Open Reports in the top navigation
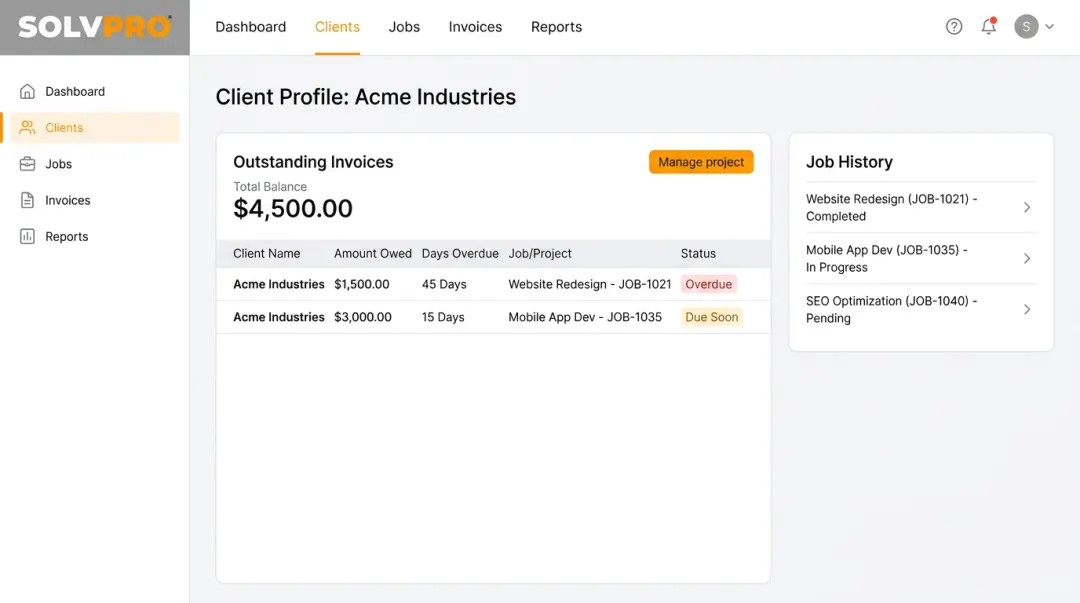This screenshot has height=603, width=1080. 556,27
